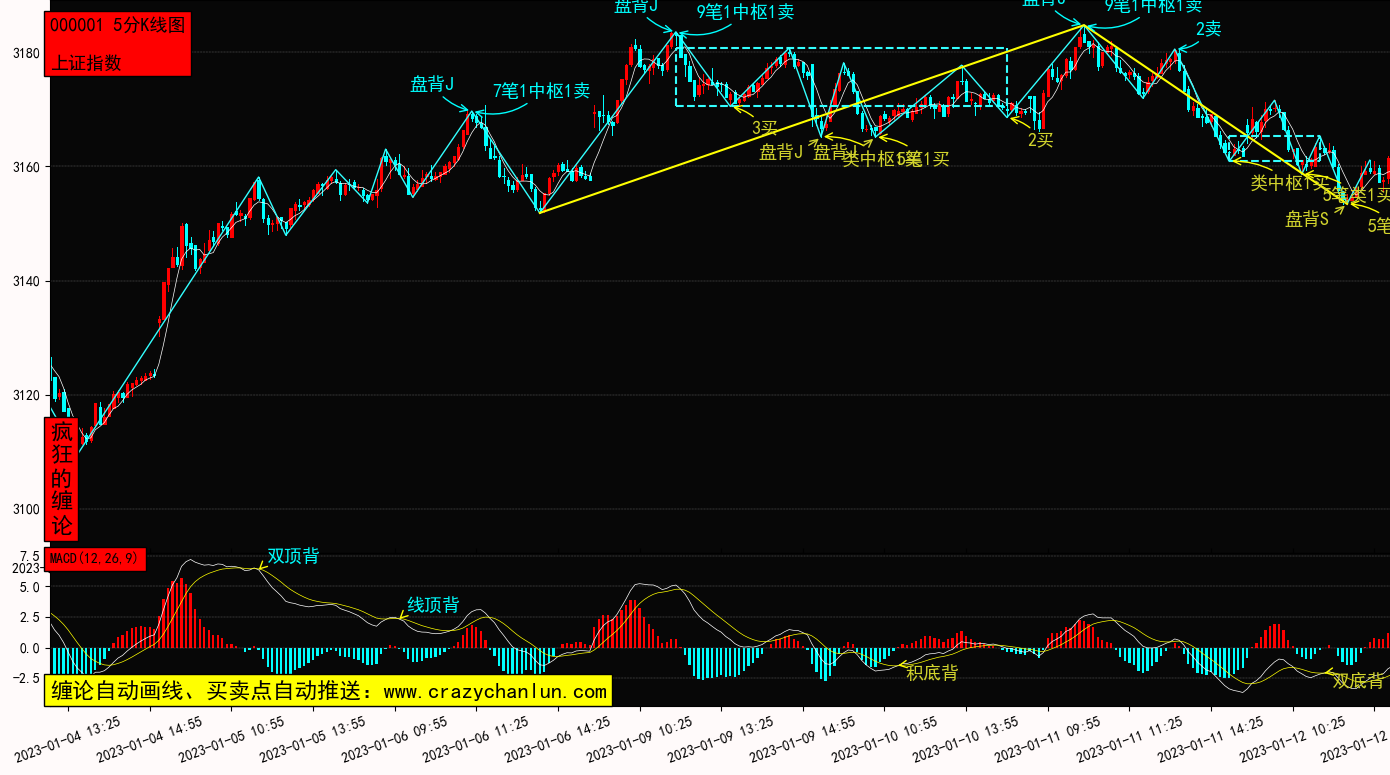Click the 2023-01-11 14:25 time label
The width and height of the screenshot is (1390, 775).
point(1211,738)
